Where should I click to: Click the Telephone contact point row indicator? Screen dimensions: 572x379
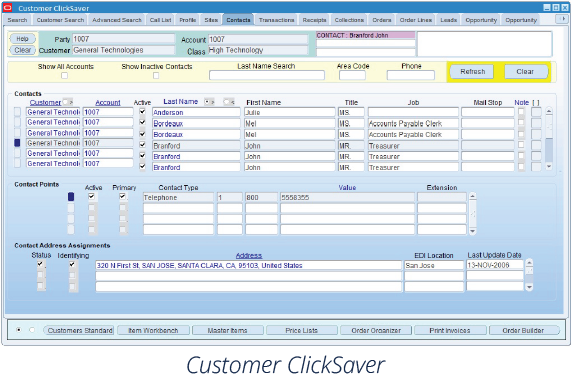71,197
